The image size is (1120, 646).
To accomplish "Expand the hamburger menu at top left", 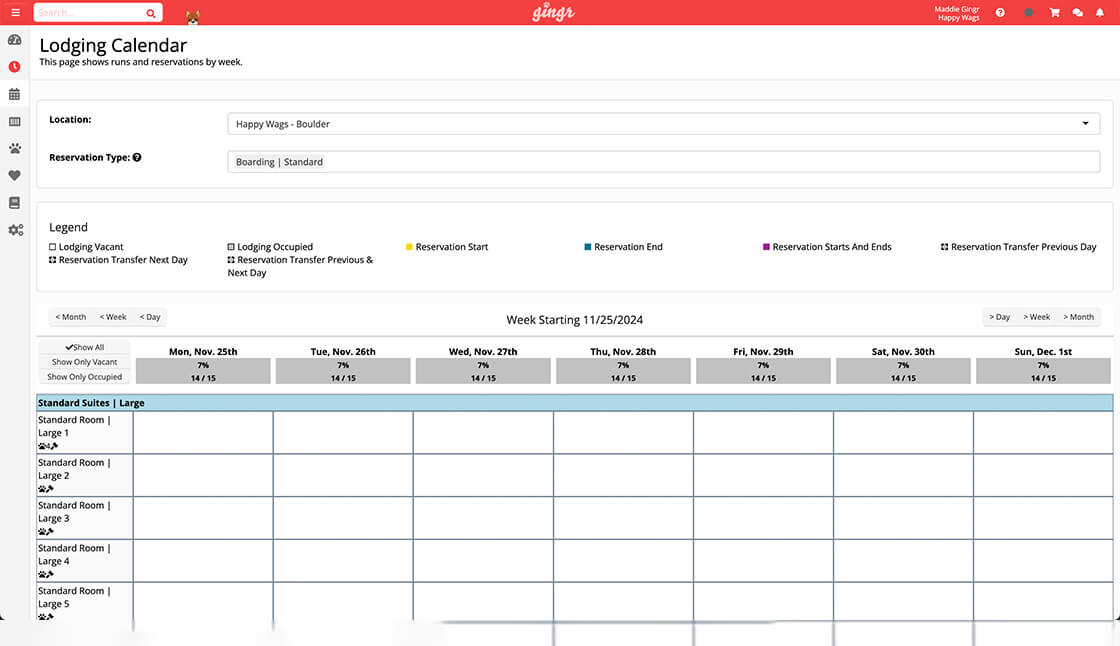I will 14,12.
